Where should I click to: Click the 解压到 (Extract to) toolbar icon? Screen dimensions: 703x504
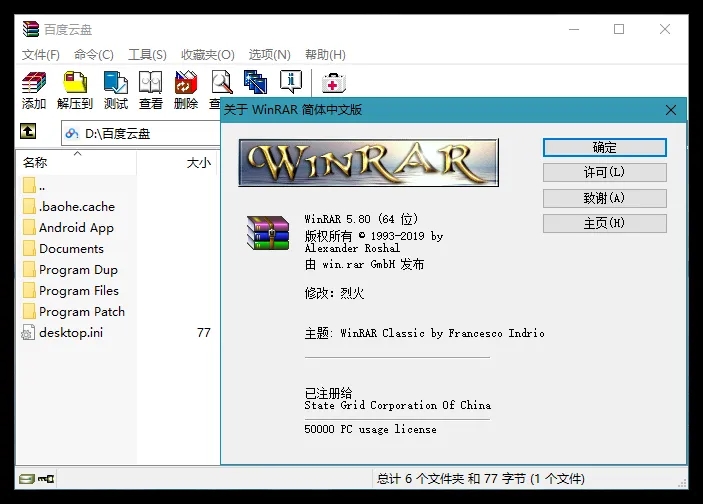point(74,90)
